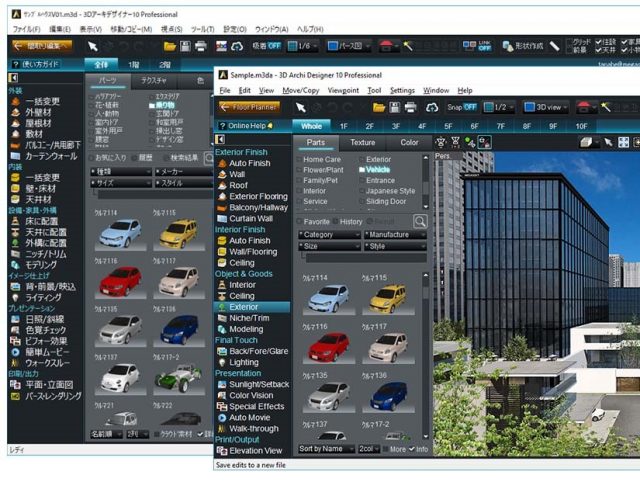Open the Sort by Name dropdown
The height and width of the screenshot is (482, 640).
tap(329, 449)
